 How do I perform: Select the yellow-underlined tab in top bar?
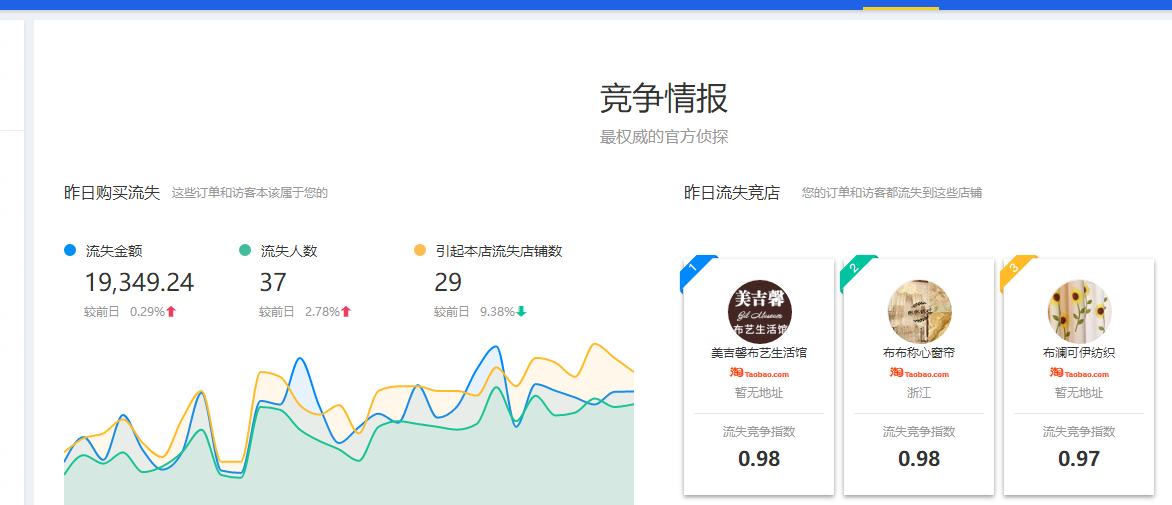[x=901, y=6]
